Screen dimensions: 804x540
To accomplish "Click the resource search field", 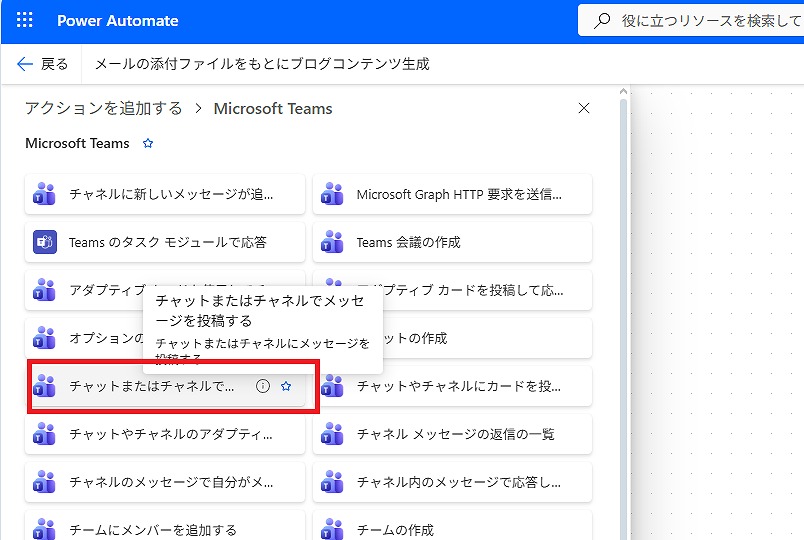I will click(700, 20).
